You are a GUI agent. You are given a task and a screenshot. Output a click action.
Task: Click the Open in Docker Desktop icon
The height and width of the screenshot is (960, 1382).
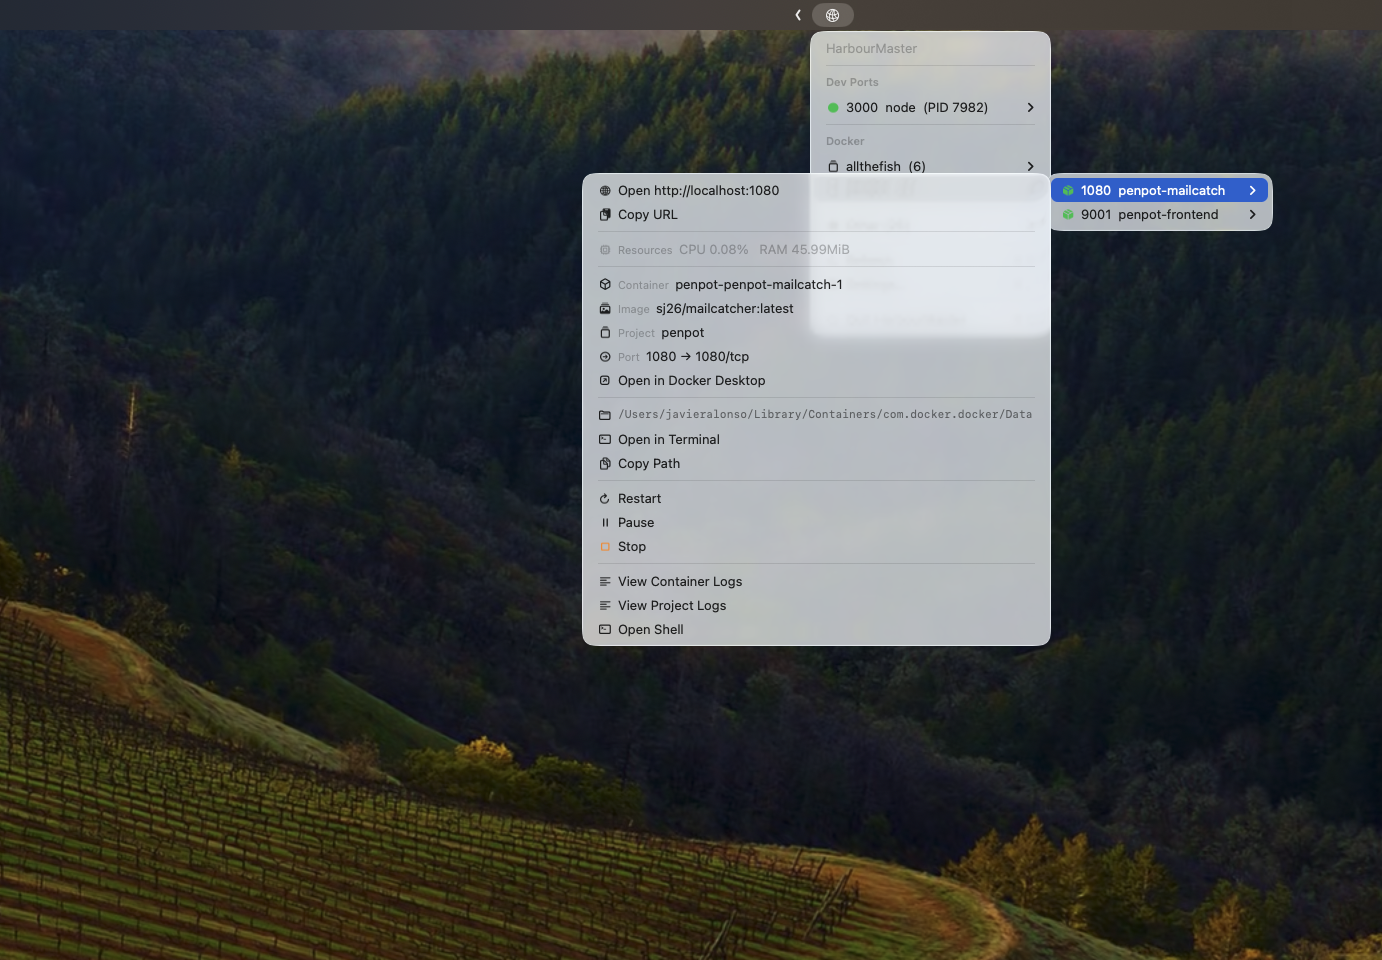[x=605, y=380]
